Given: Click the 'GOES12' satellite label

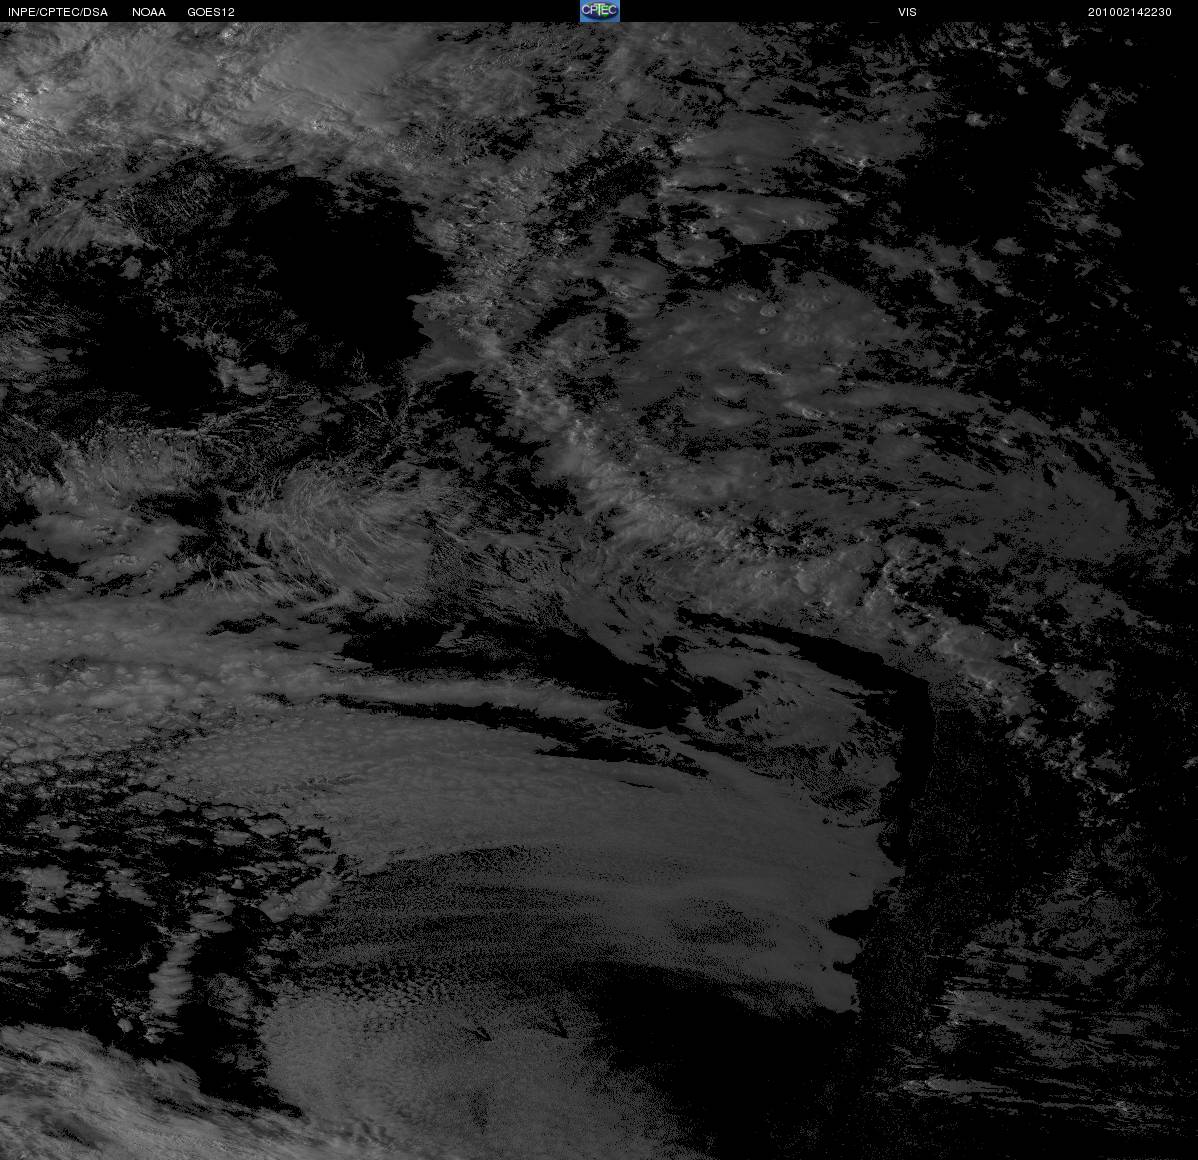Looking at the screenshot, I should (211, 12).
